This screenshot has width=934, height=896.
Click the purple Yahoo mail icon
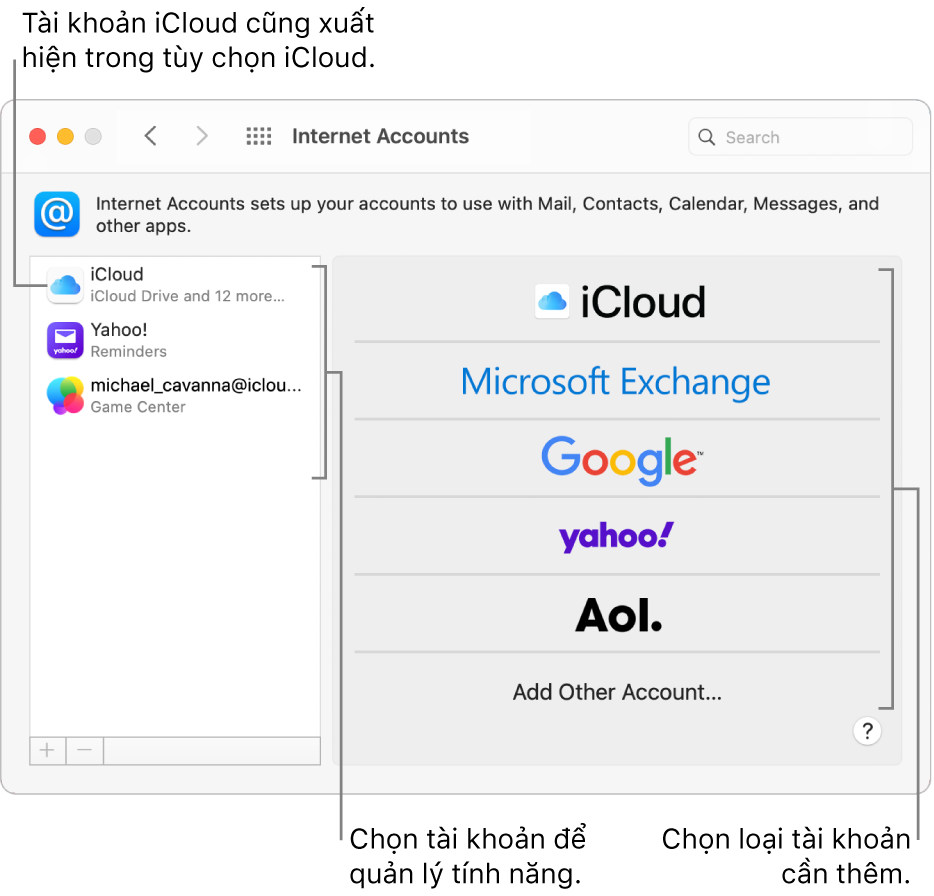pos(65,341)
